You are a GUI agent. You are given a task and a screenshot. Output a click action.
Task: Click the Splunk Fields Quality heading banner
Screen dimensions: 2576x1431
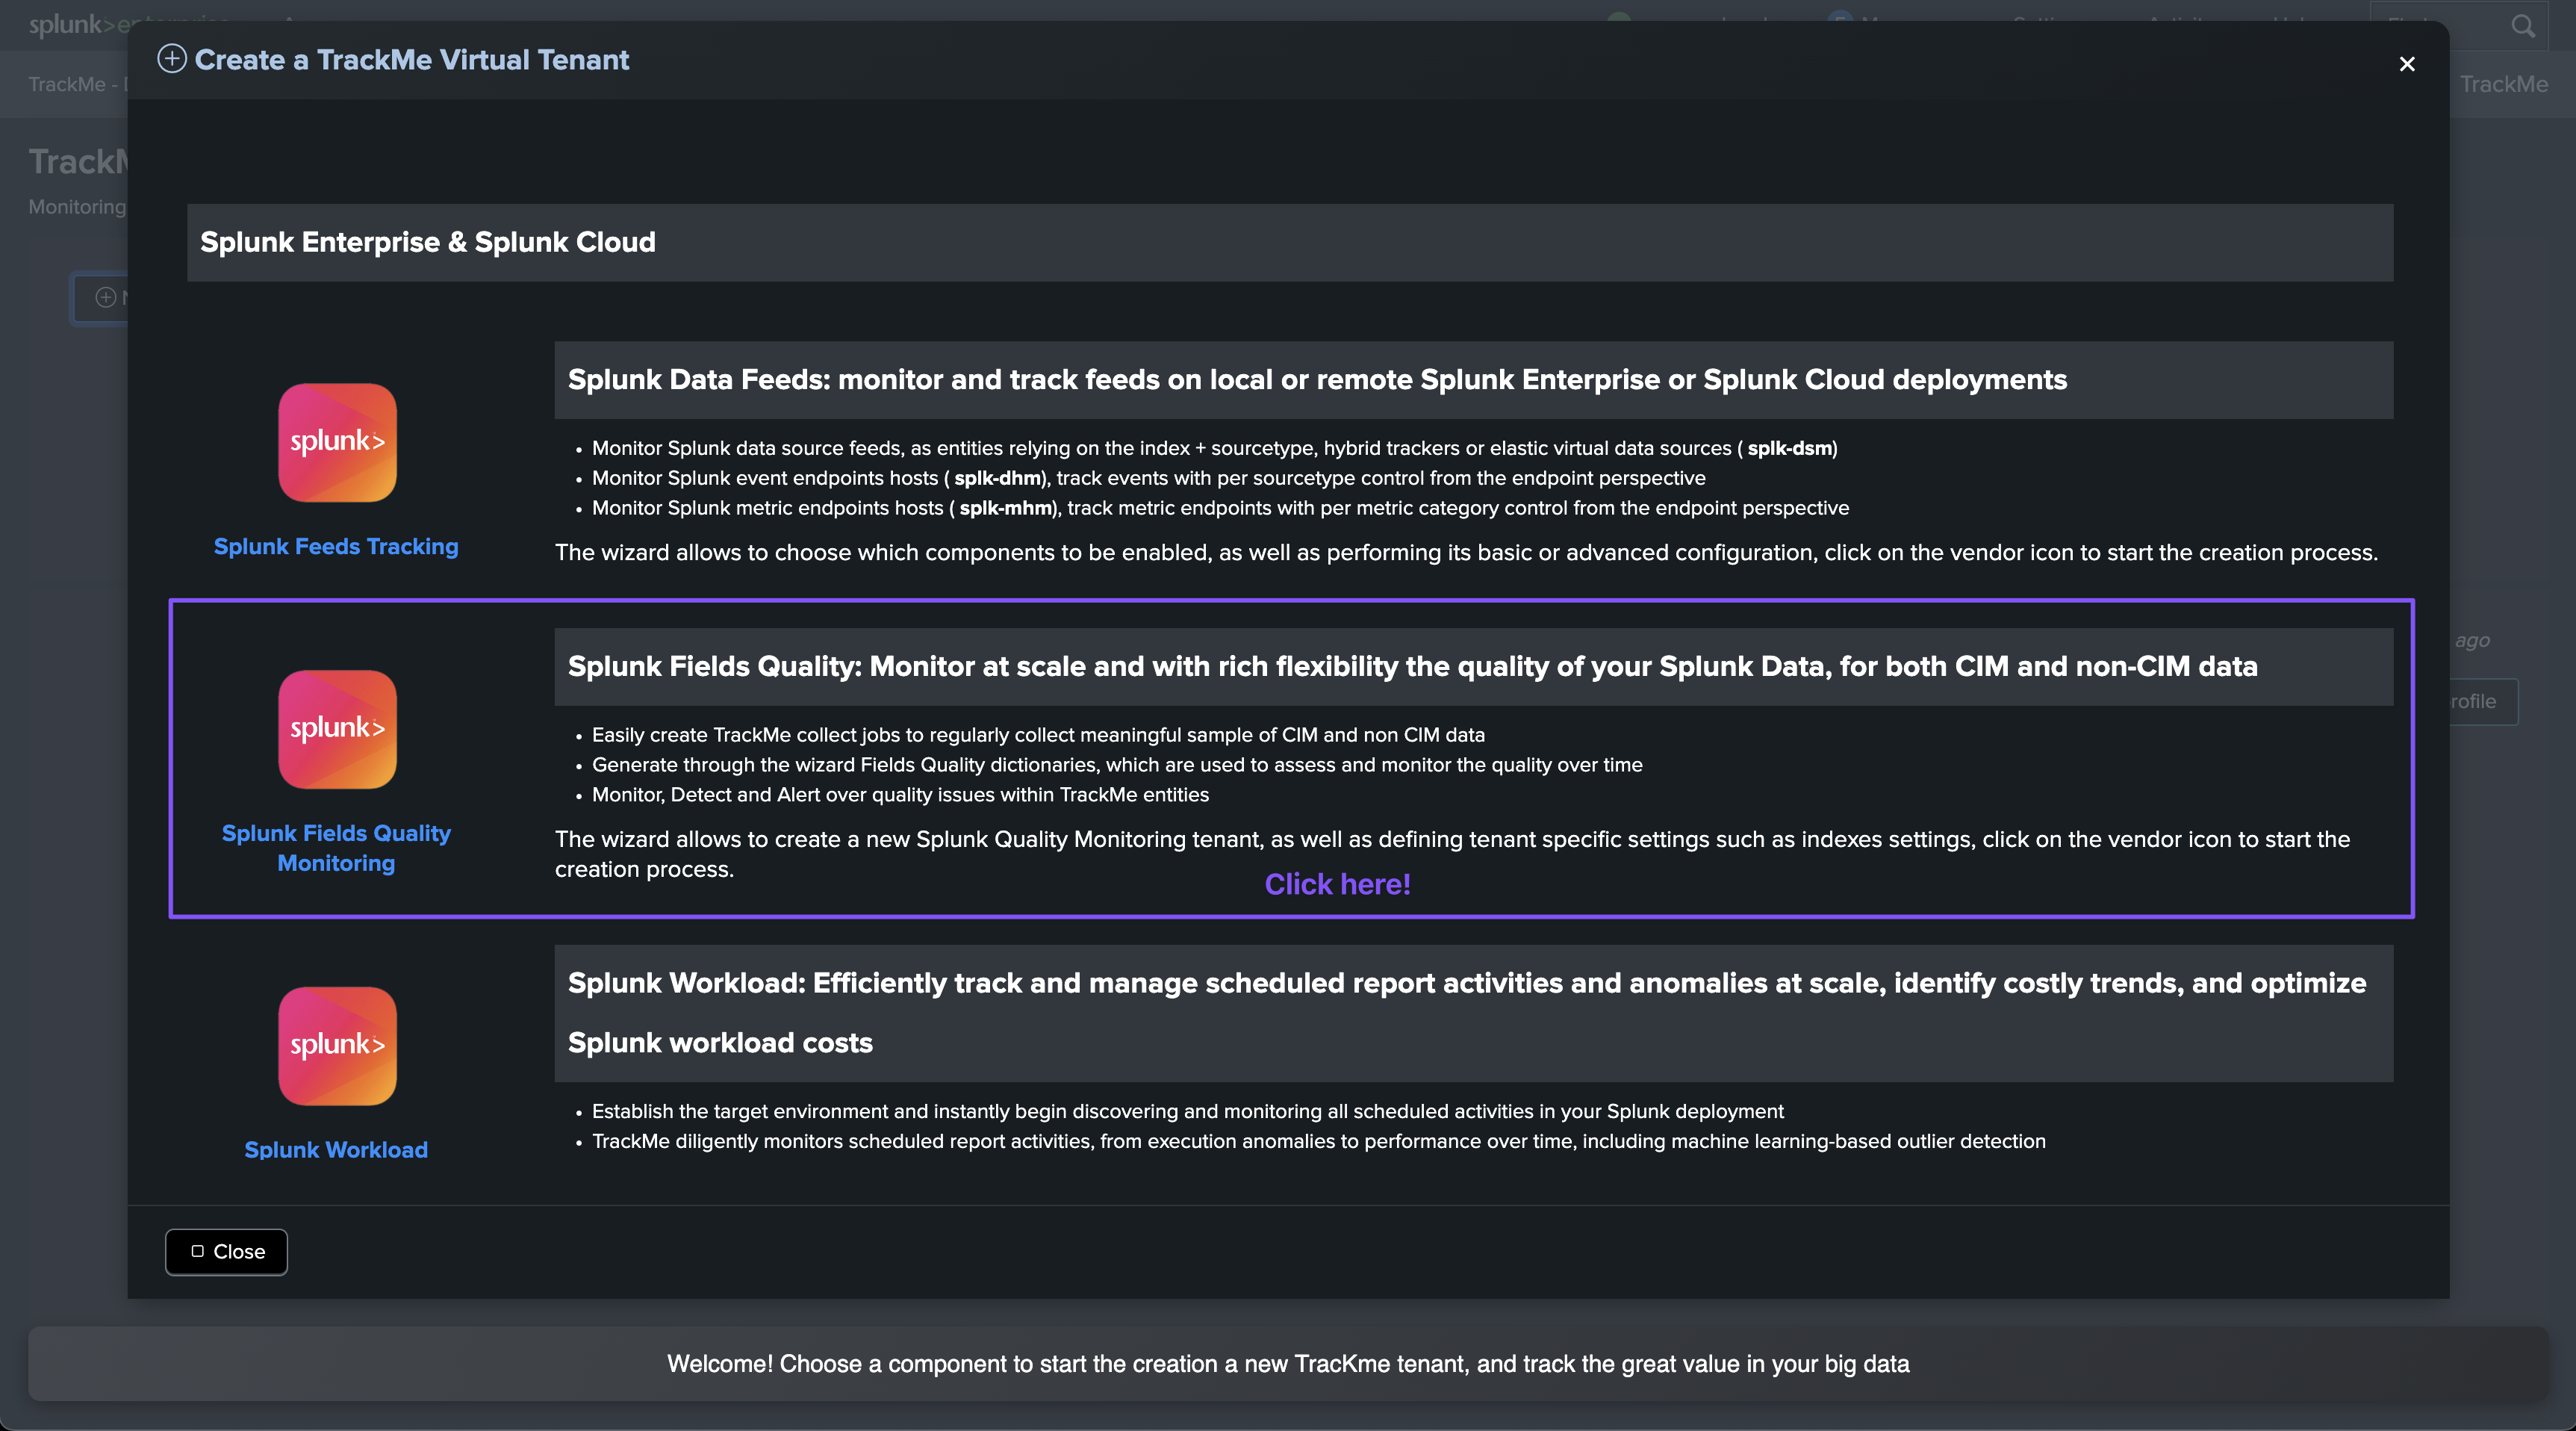pyautogui.click(x=1474, y=667)
